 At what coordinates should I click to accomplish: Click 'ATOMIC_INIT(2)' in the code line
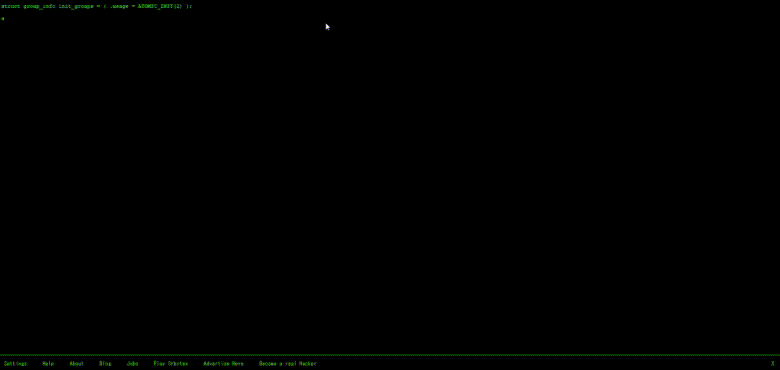tap(160, 6)
